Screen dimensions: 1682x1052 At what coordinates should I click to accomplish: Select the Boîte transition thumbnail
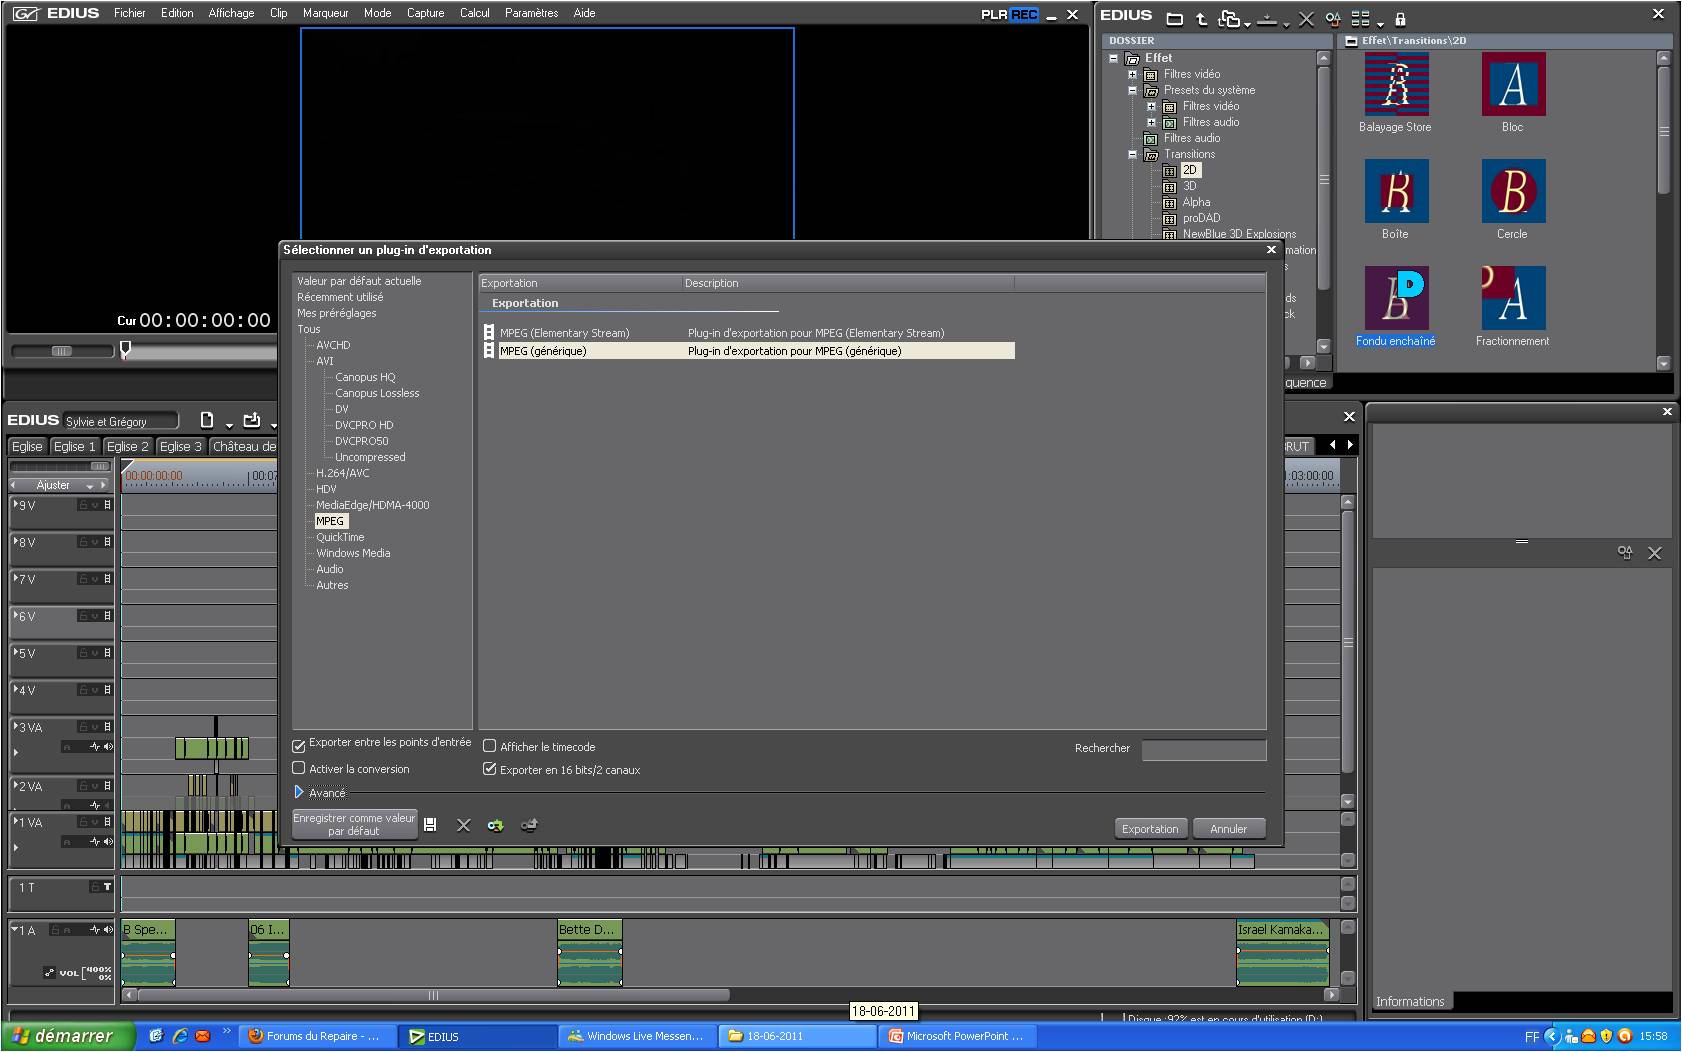coord(1396,191)
